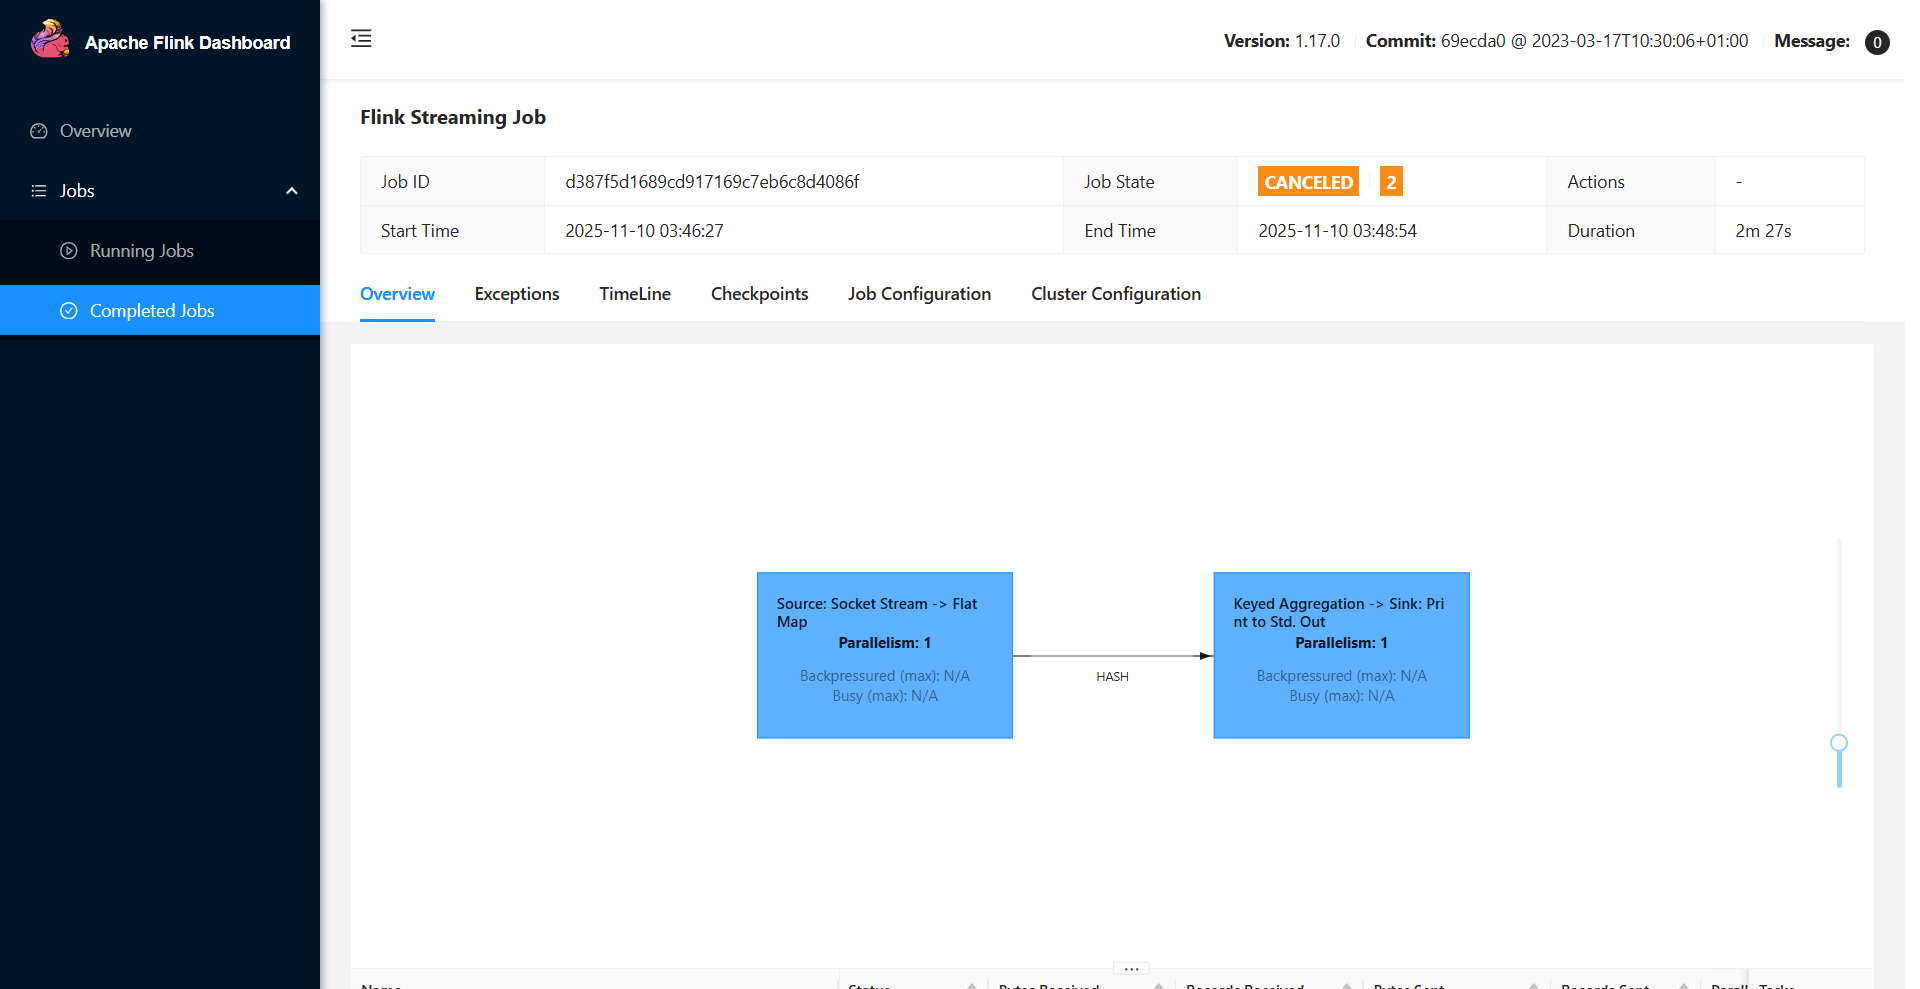Screen dimensions: 1920x989
Task: Click the End Time value 2025-11-10 03:48:54
Action: [x=1337, y=231]
